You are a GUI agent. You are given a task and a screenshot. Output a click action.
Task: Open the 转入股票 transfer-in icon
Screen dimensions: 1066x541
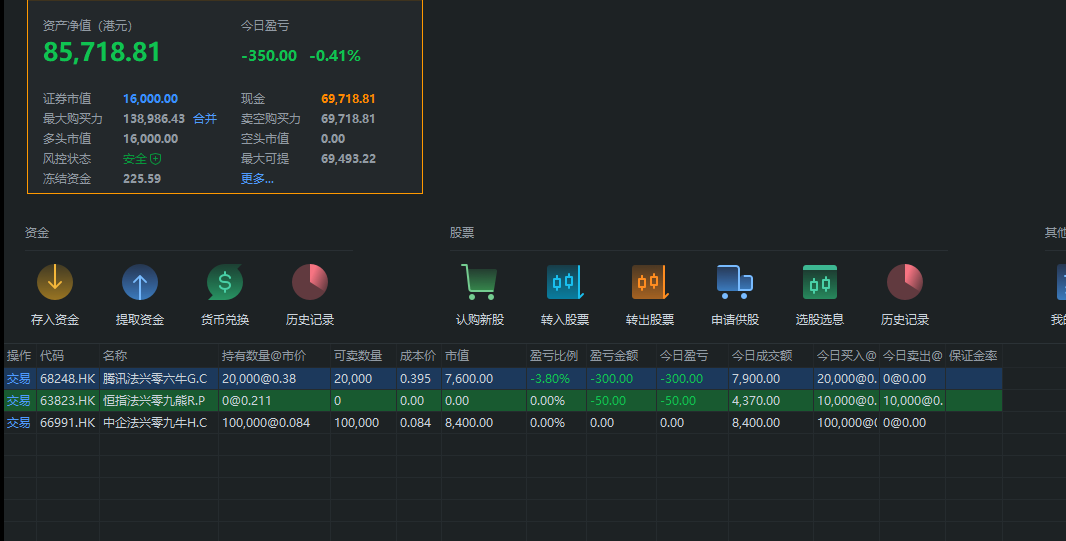click(x=564, y=281)
